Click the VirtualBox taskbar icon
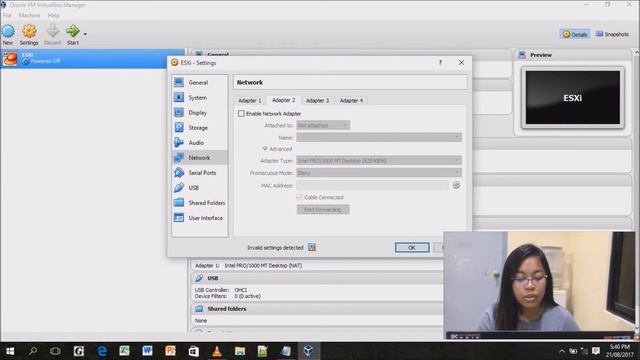 click(x=309, y=351)
